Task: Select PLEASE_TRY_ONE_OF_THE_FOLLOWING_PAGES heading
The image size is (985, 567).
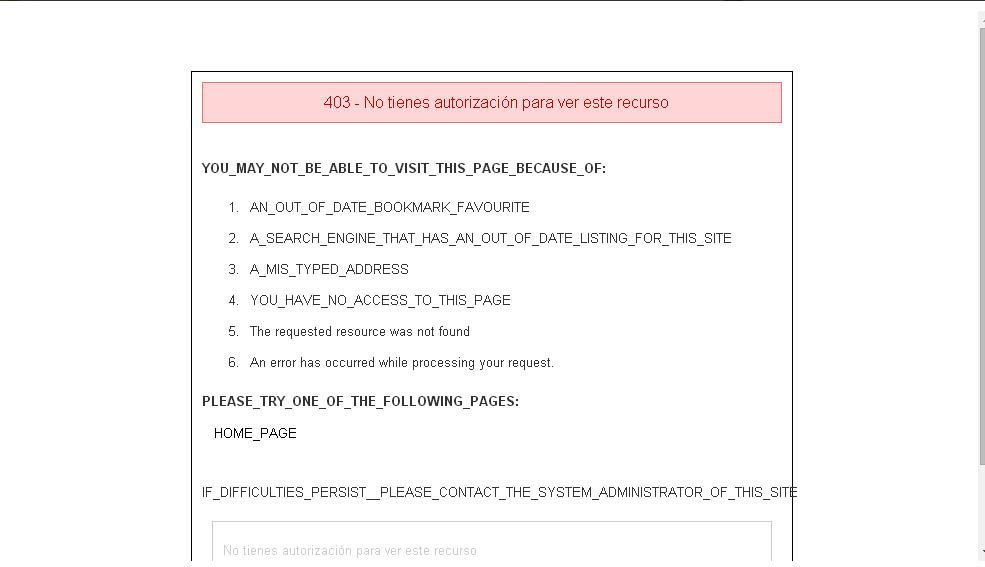Action: (361, 401)
